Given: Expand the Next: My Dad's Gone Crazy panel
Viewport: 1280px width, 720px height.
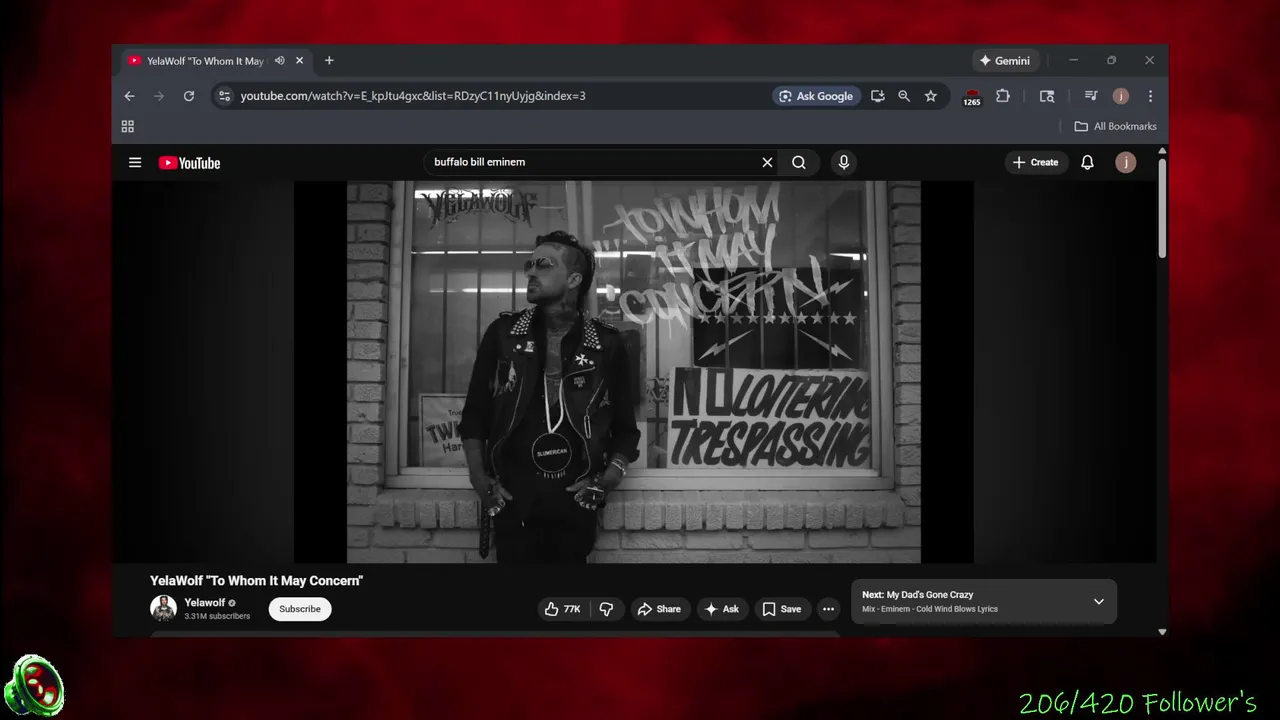Looking at the screenshot, I should (1098, 601).
